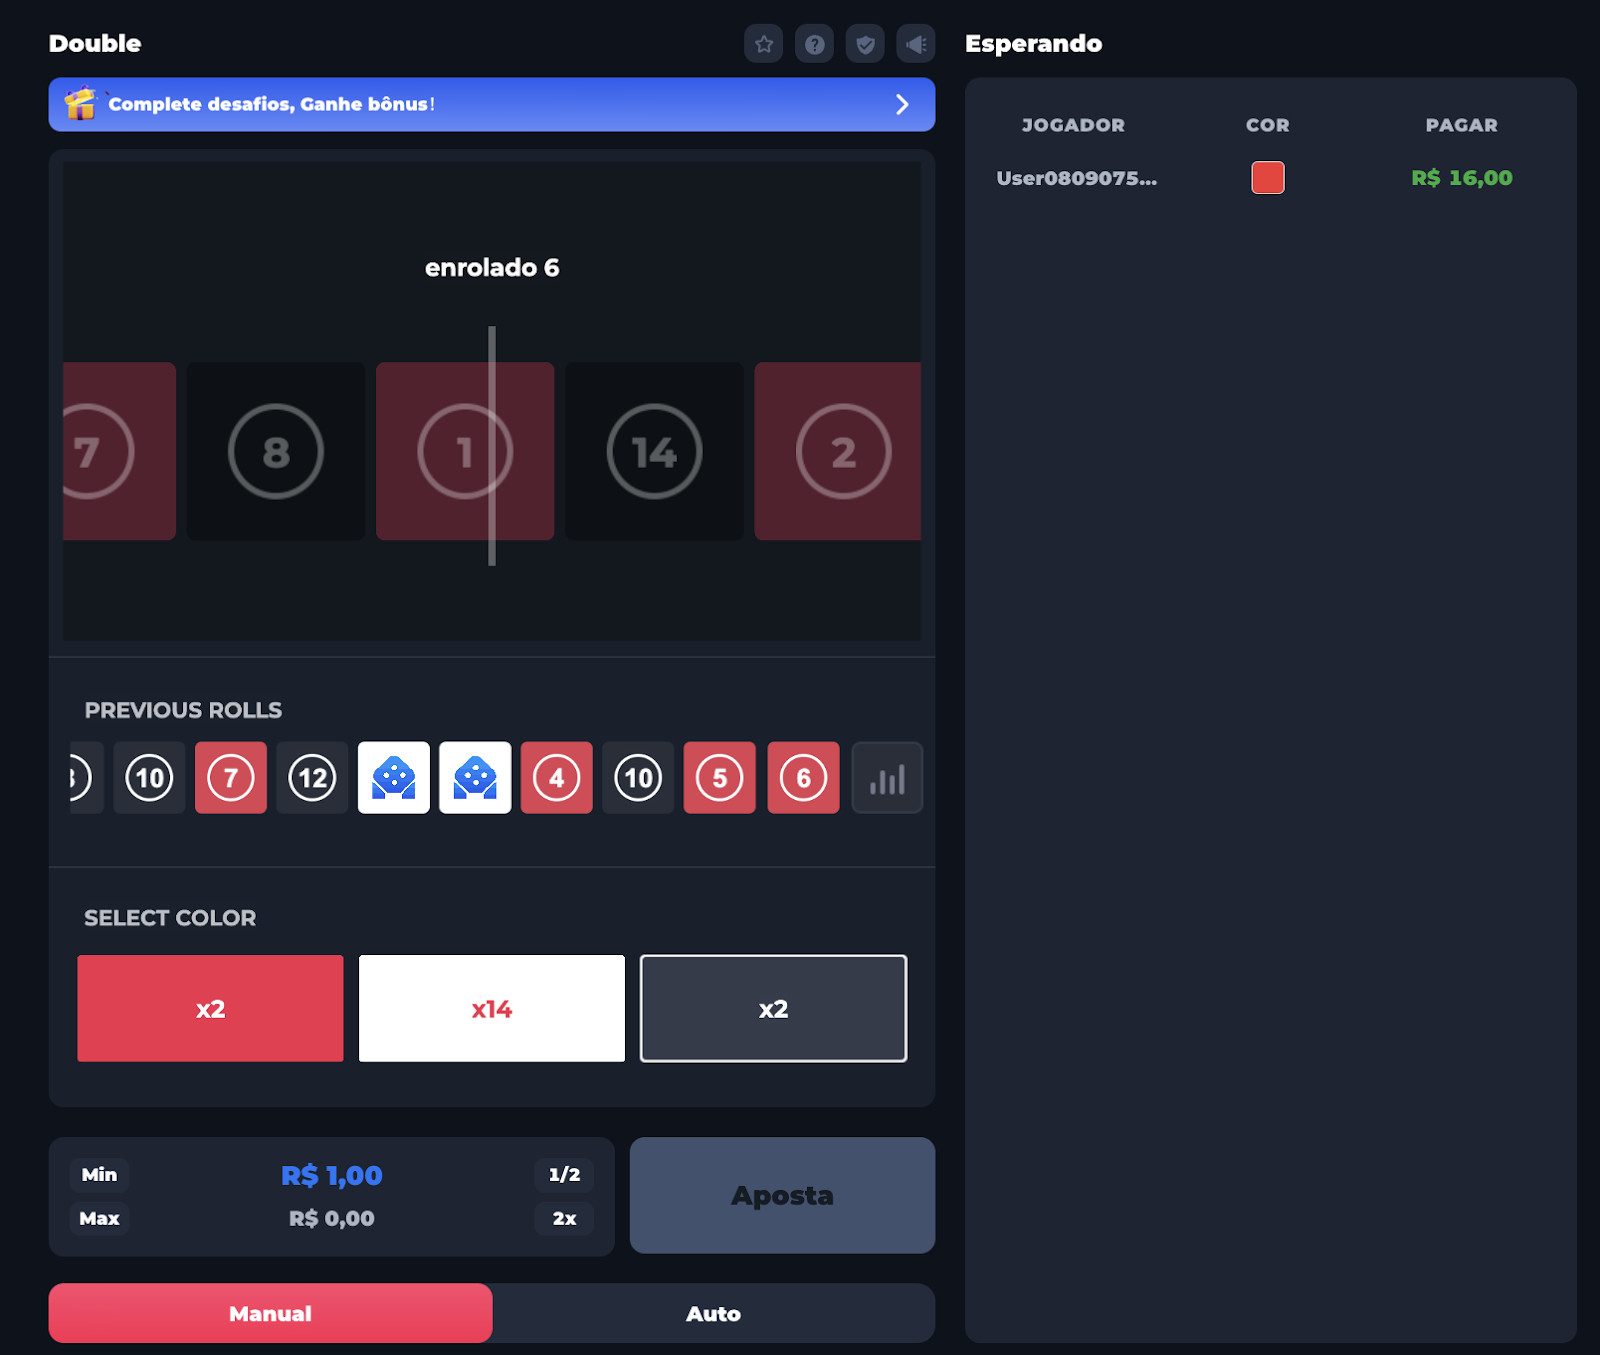Choose the red x2 color
The width and height of the screenshot is (1600, 1355).
[x=210, y=1008]
